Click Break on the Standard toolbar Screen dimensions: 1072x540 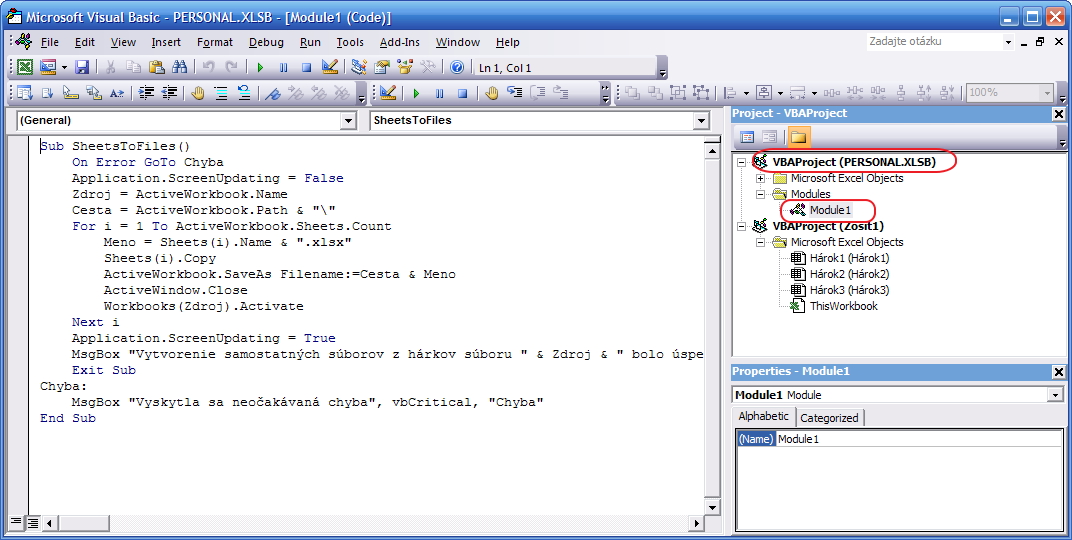tap(284, 67)
